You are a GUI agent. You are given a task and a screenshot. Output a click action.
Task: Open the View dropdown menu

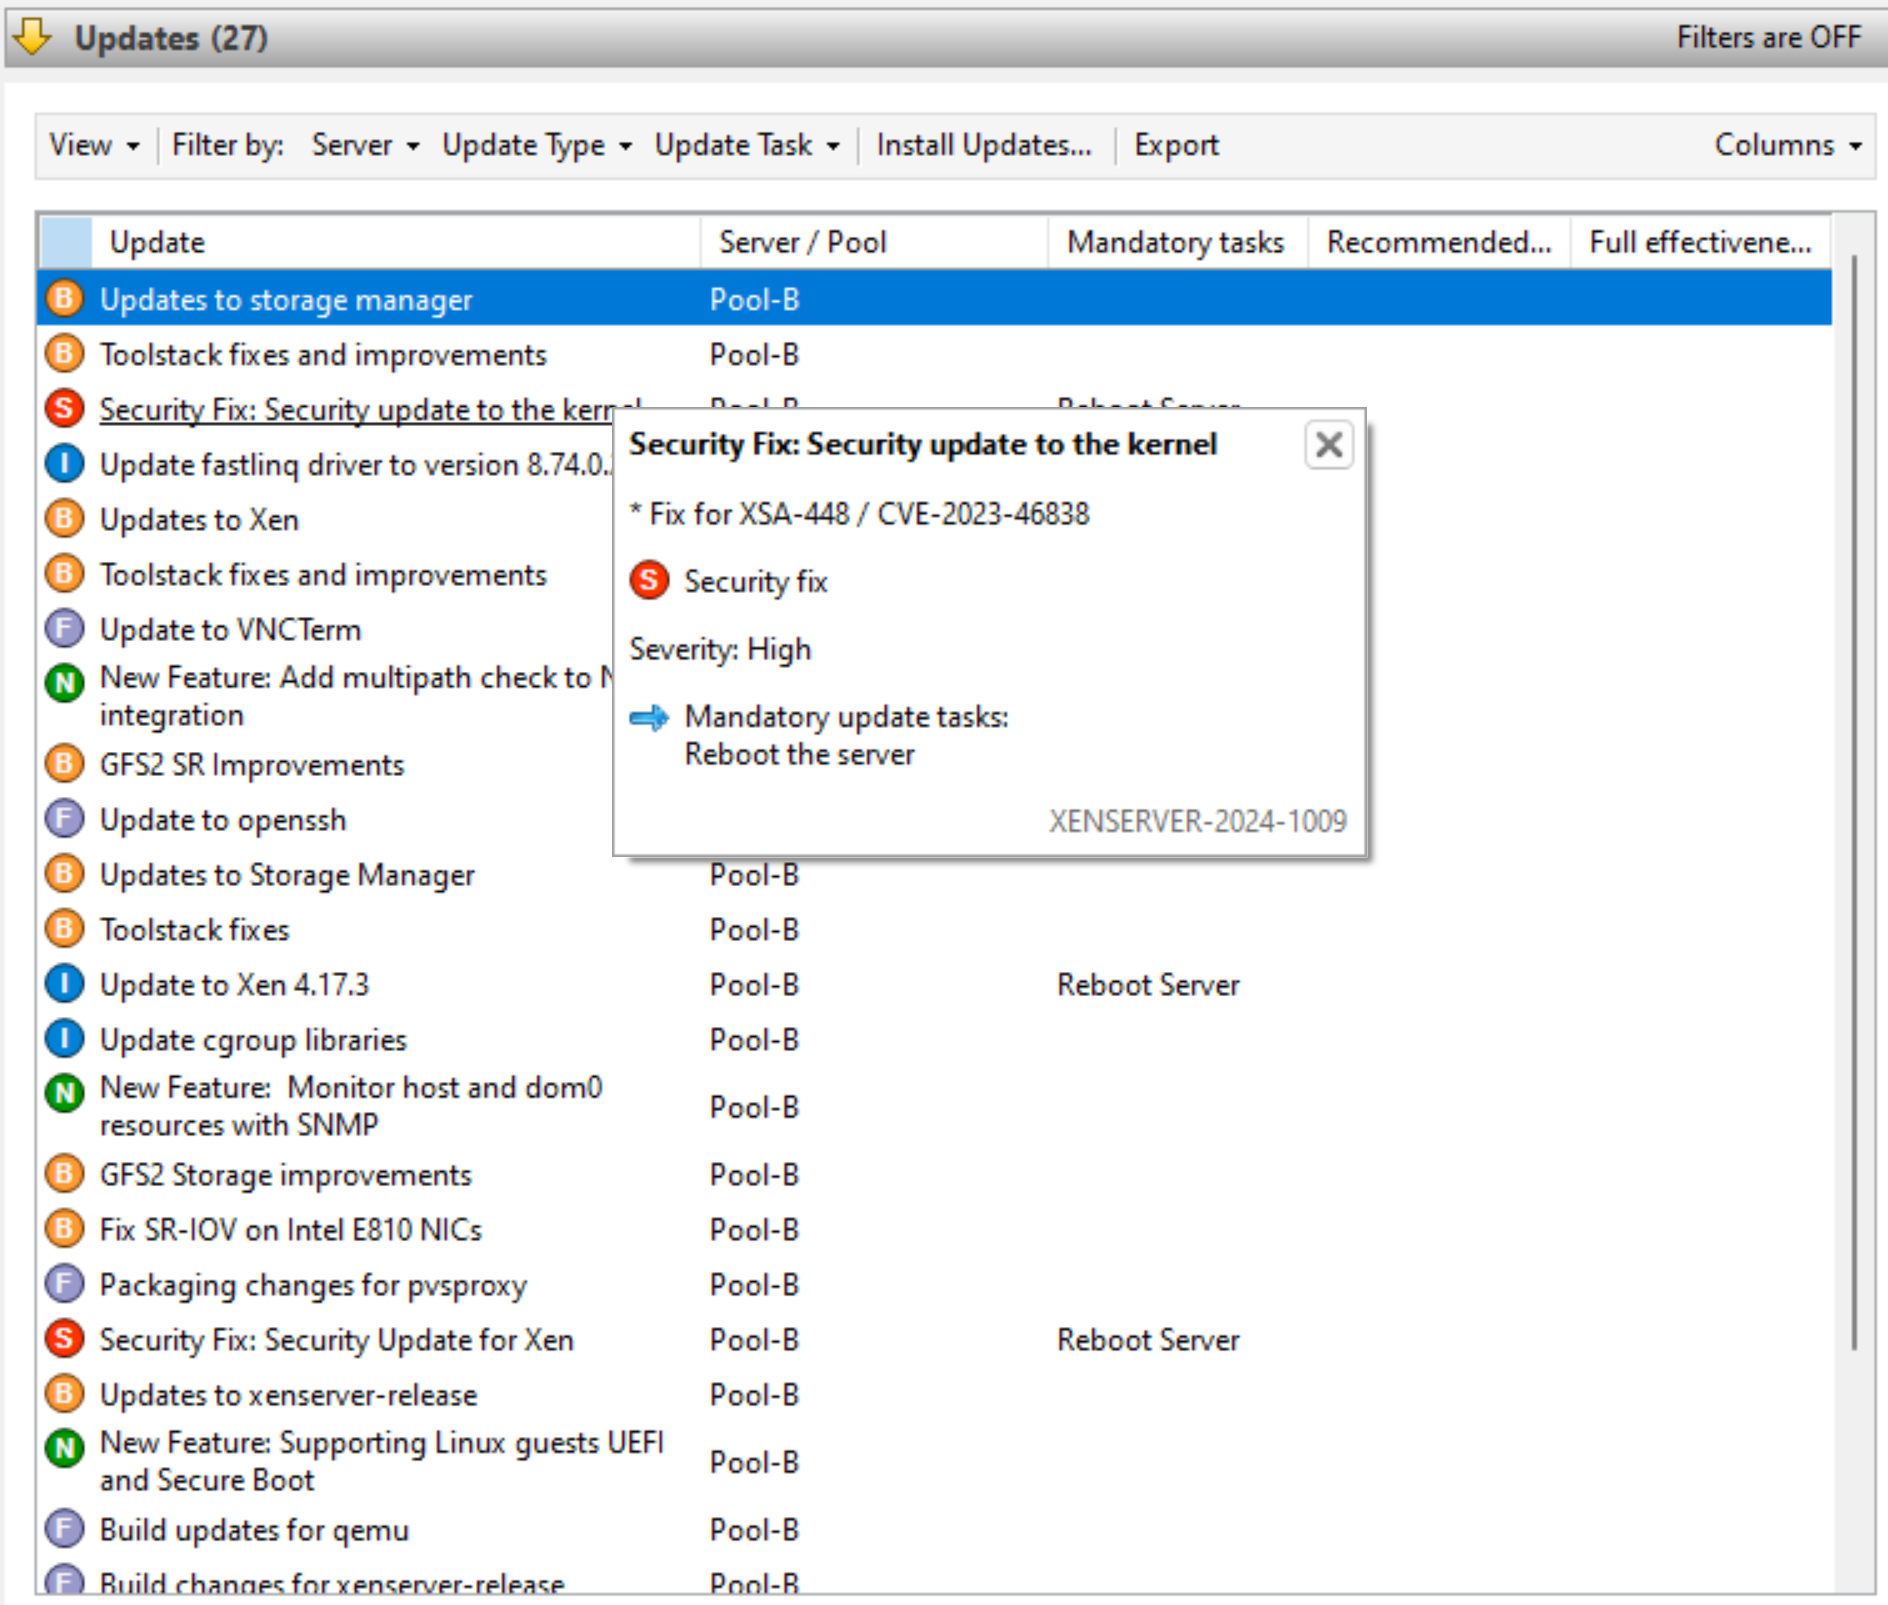click(95, 145)
